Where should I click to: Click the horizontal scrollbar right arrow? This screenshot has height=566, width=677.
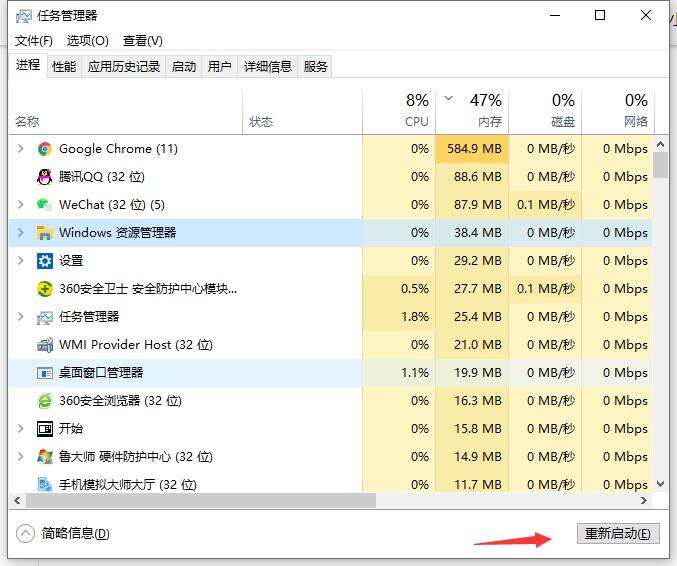(644, 501)
